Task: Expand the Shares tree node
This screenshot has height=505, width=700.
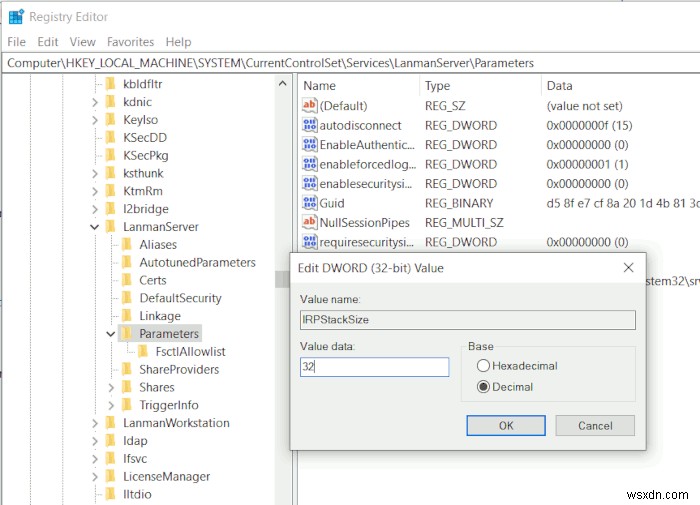Action: tap(111, 388)
